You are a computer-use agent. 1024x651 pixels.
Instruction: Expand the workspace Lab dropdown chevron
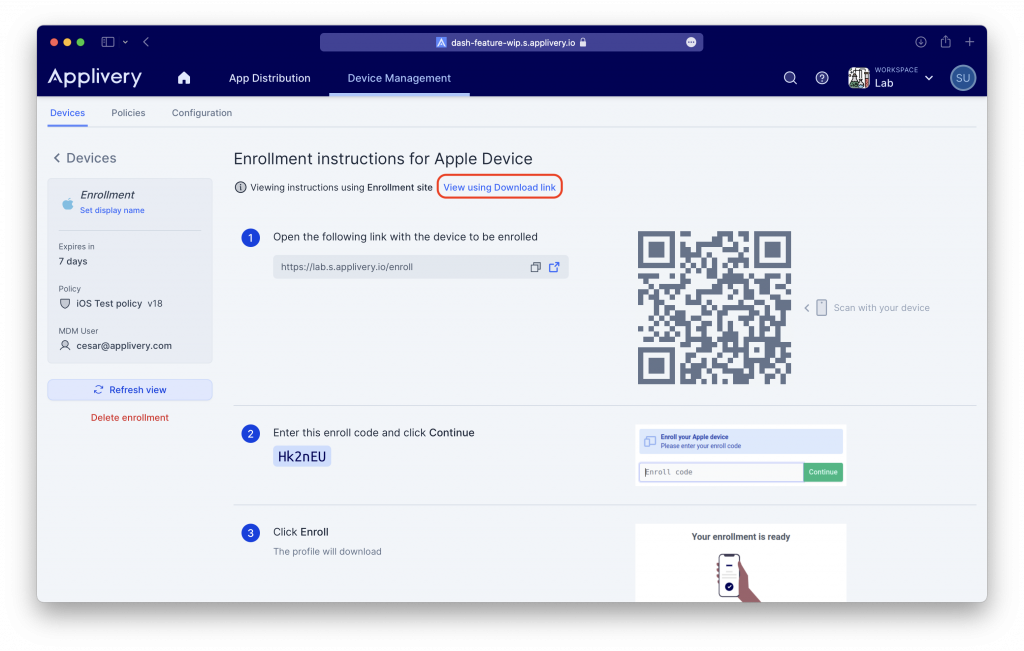pos(929,78)
